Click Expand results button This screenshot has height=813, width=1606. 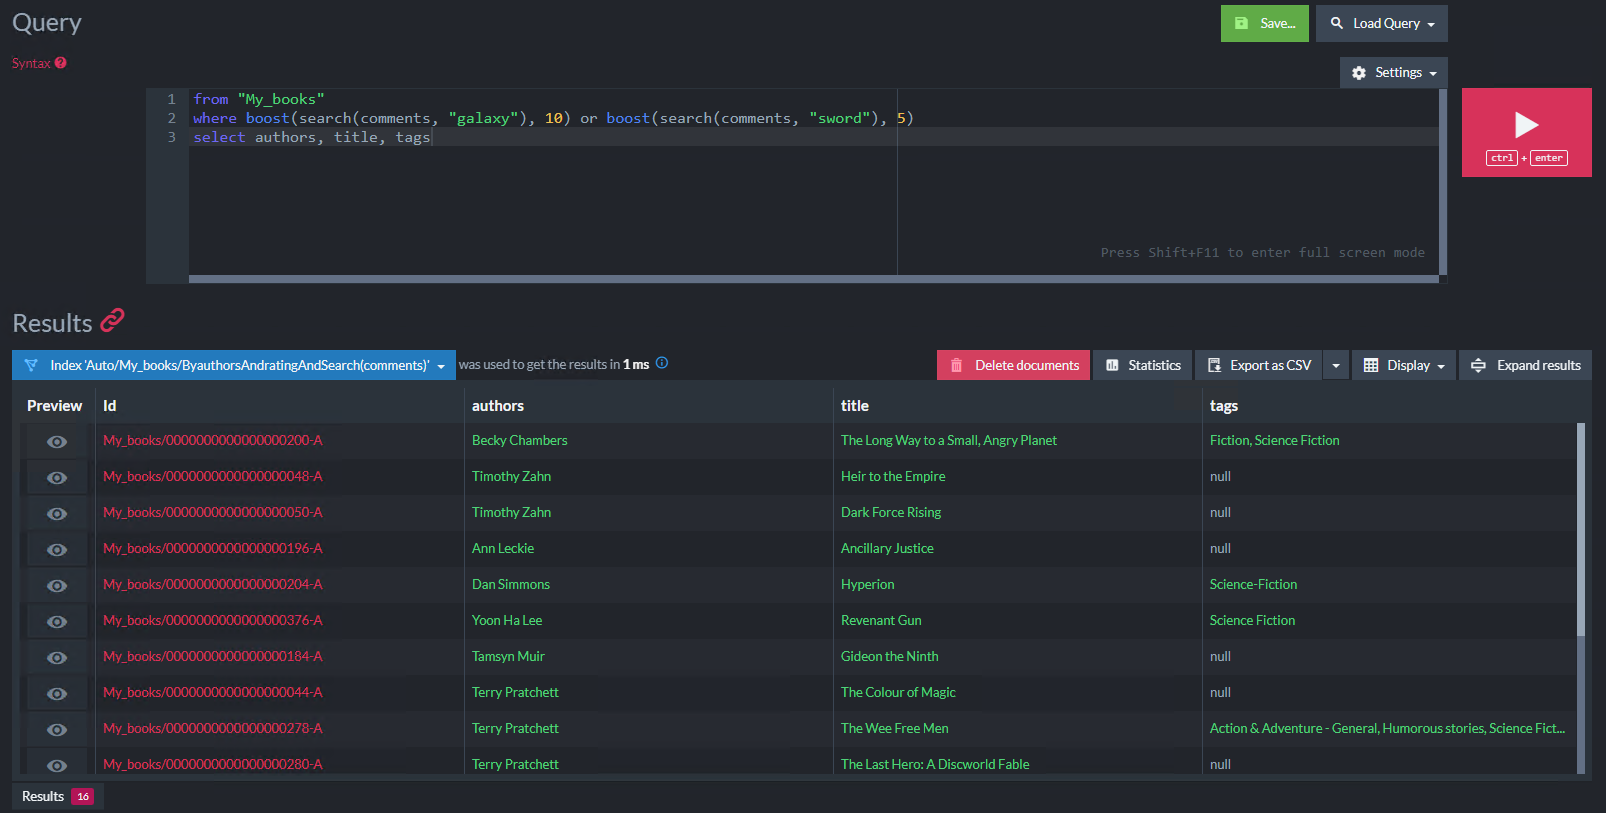pyautogui.click(x=1525, y=365)
